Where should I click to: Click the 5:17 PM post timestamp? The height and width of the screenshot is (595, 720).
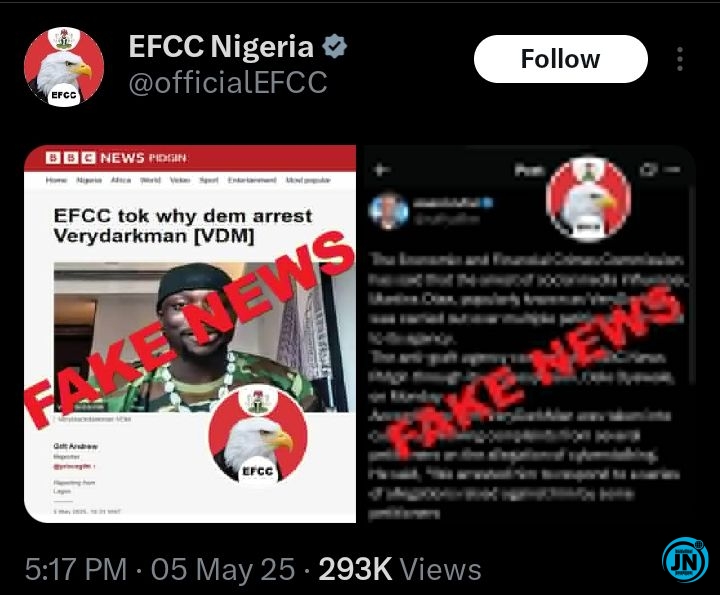(76, 569)
